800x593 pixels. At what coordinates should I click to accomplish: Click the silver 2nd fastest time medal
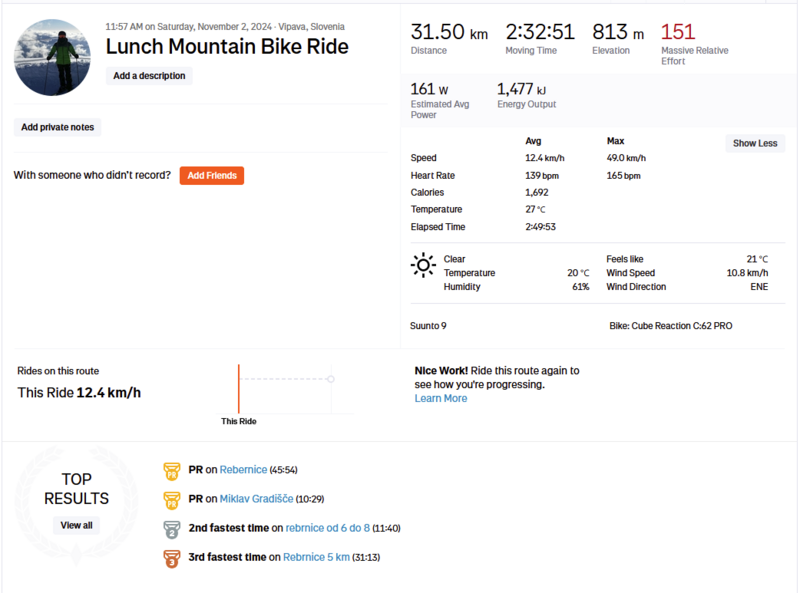(171, 528)
